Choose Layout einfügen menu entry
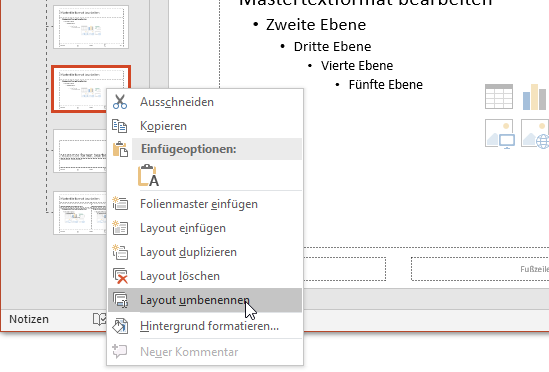The width and height of the screenshot is (549, 372). pos(205,228)
